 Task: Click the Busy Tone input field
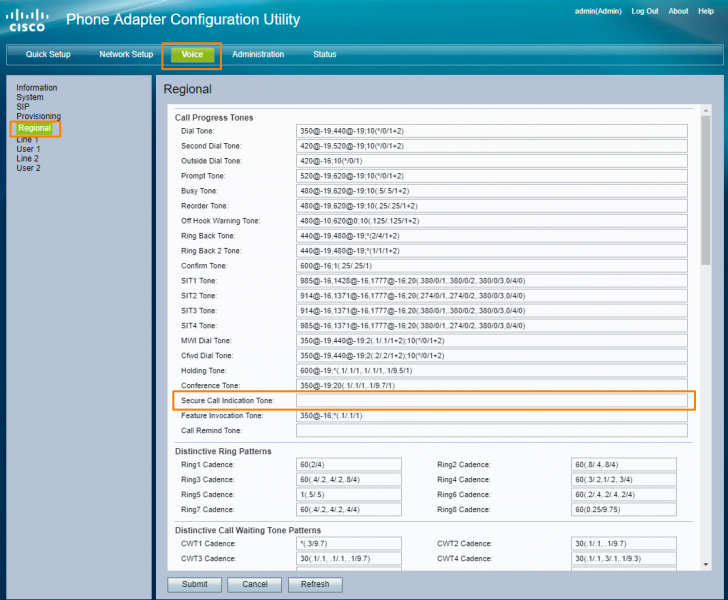[492, 191]
